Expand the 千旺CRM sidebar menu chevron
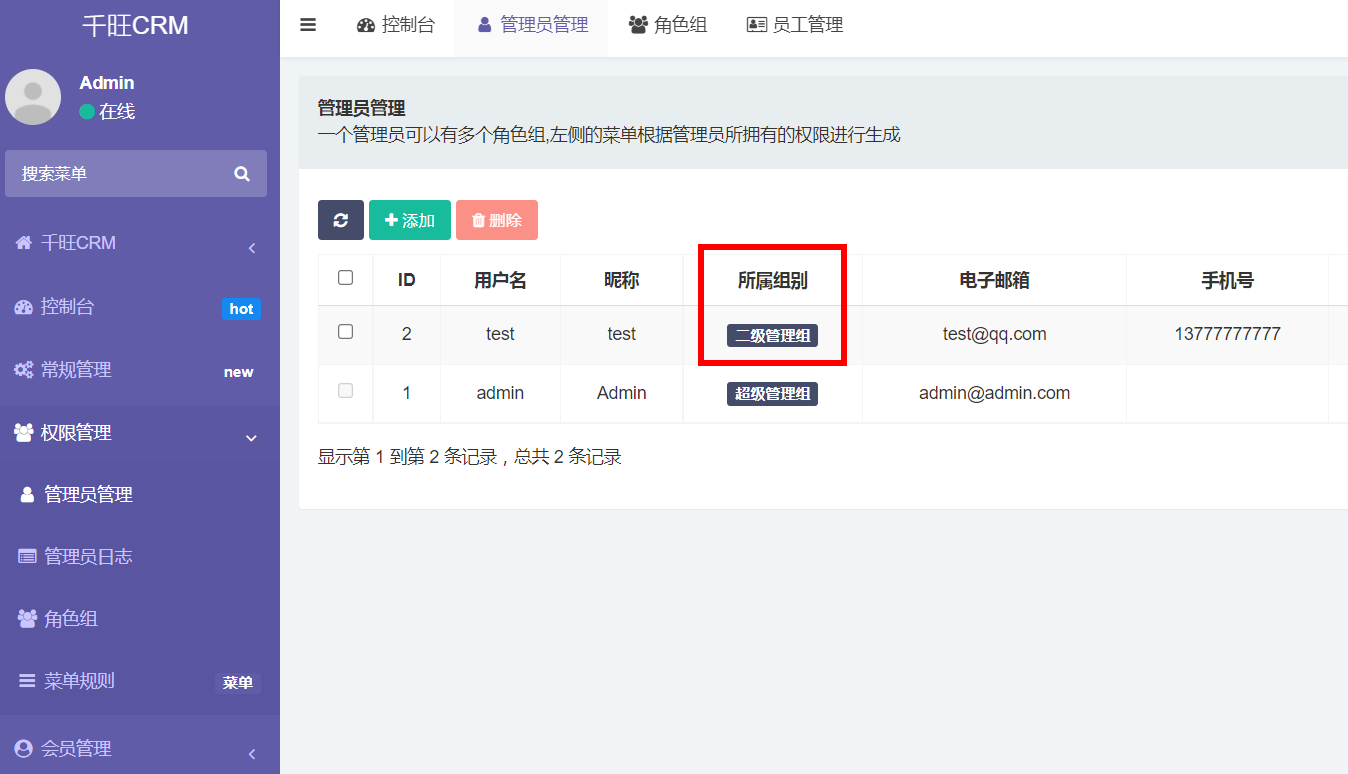The image size is (1348, 774). [252, 248]
